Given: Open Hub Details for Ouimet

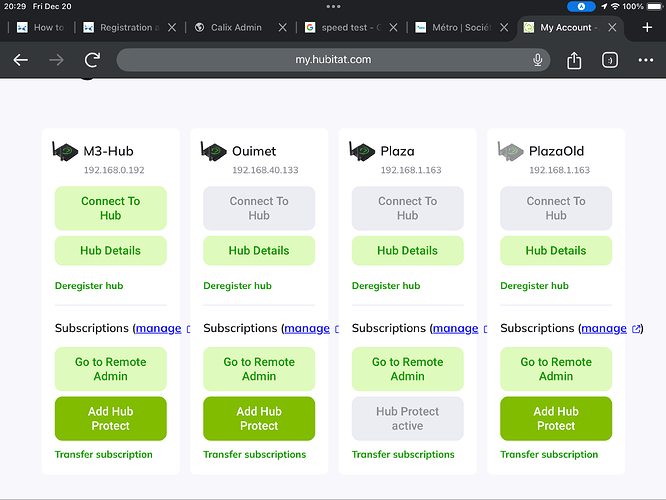Looking at the screenshot, I should point(259,251).
